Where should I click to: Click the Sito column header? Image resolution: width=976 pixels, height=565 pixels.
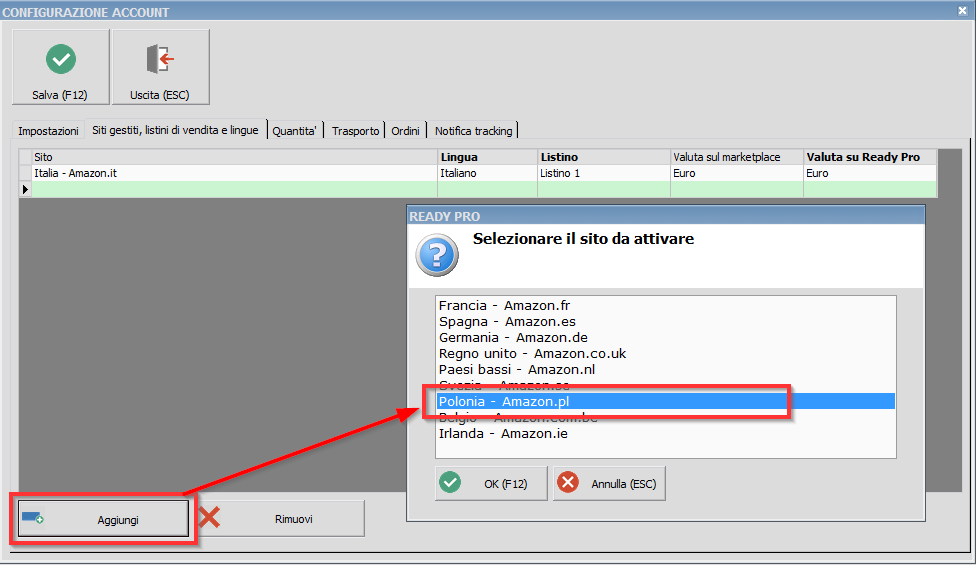point(235,157)
